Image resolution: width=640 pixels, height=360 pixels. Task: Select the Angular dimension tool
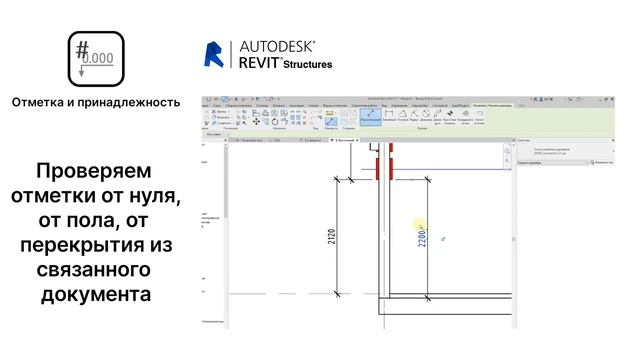point(403,116)
